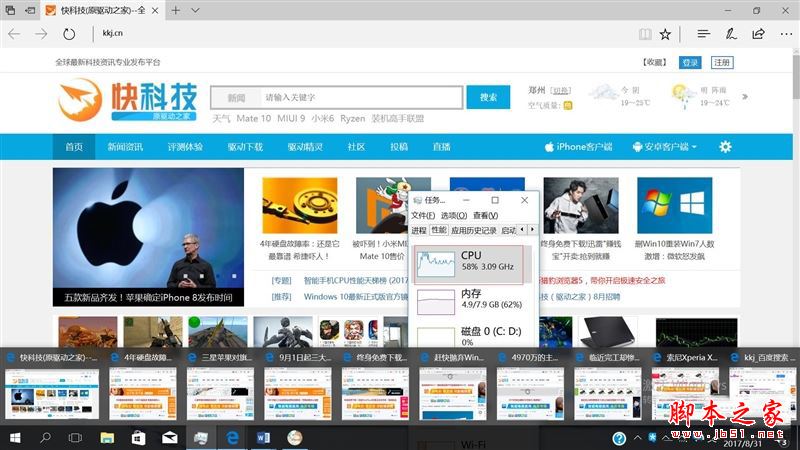
Task: Click the Ryzen hot keyword
Action: [x=353, y=118]
